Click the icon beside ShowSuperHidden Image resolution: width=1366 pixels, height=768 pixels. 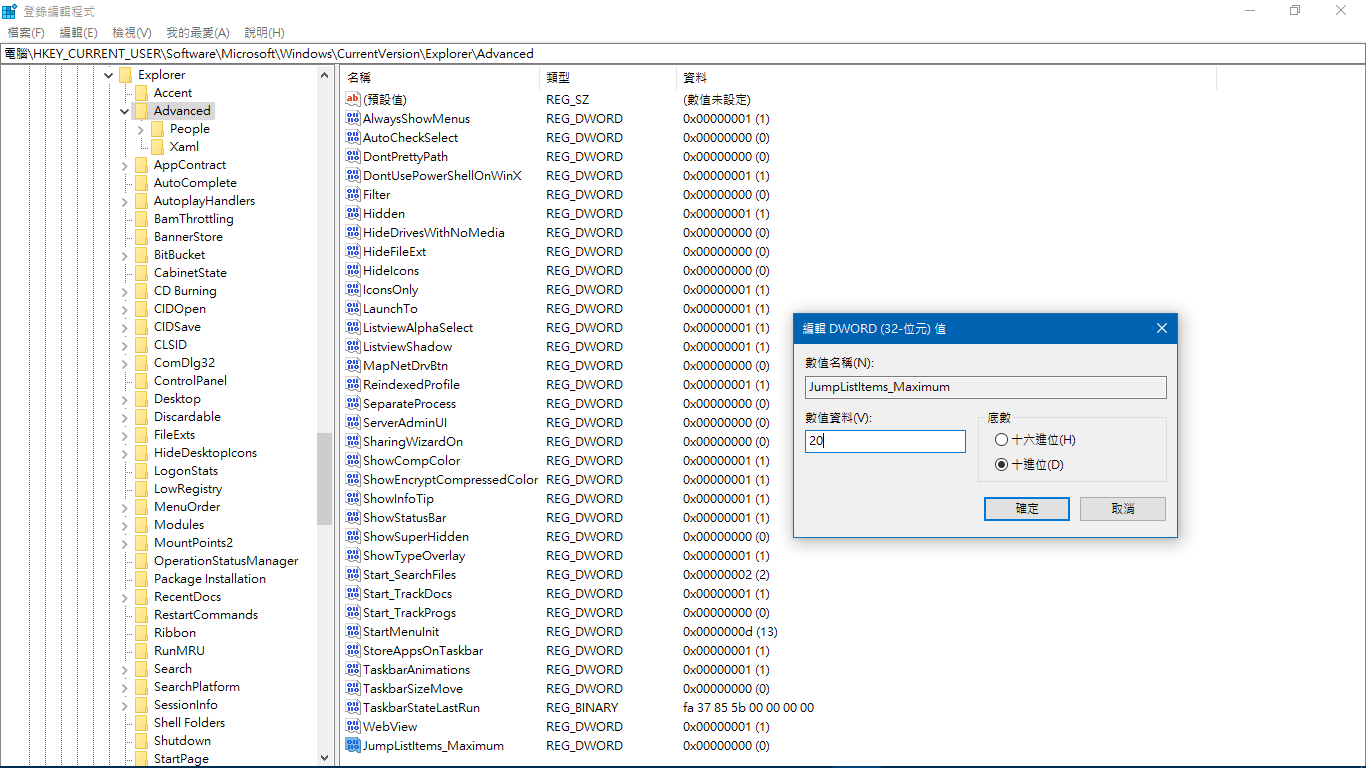click(x=352, y=536)
